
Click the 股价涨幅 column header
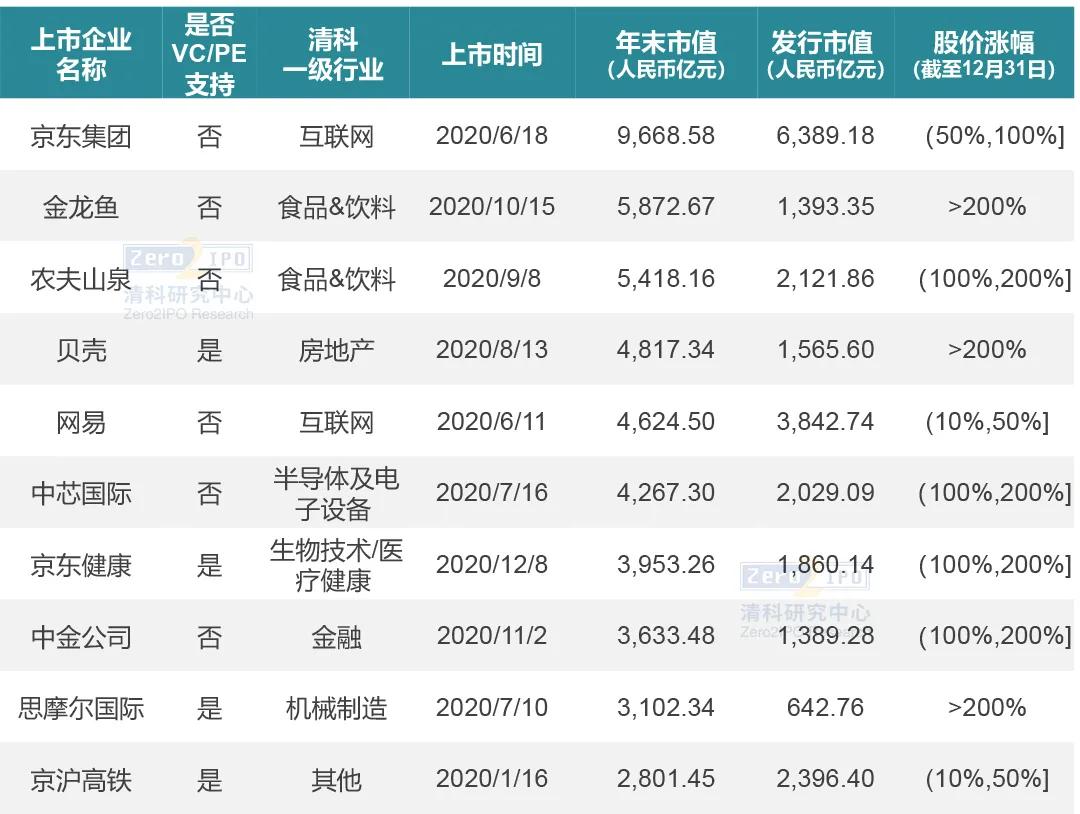click(x=983, y=52)
